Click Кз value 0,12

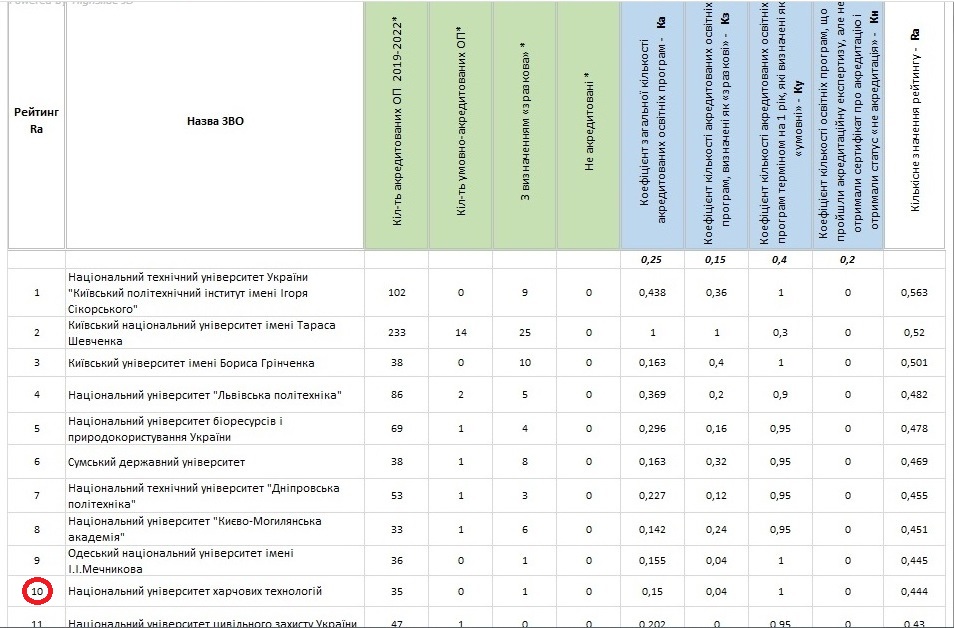click(716, 495)
